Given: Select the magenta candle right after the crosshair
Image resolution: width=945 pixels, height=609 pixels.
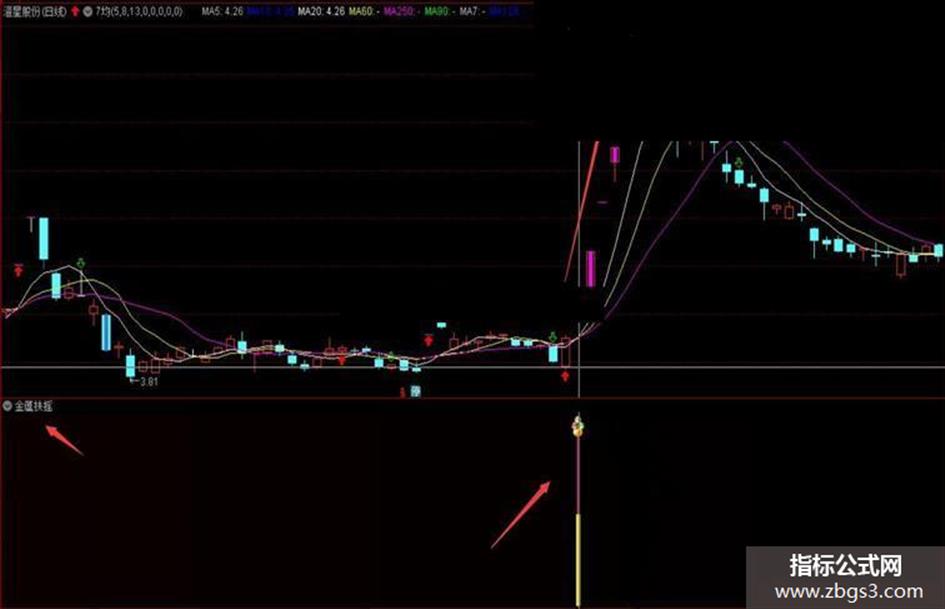Looking at the screenshot, I should point(591,269).
